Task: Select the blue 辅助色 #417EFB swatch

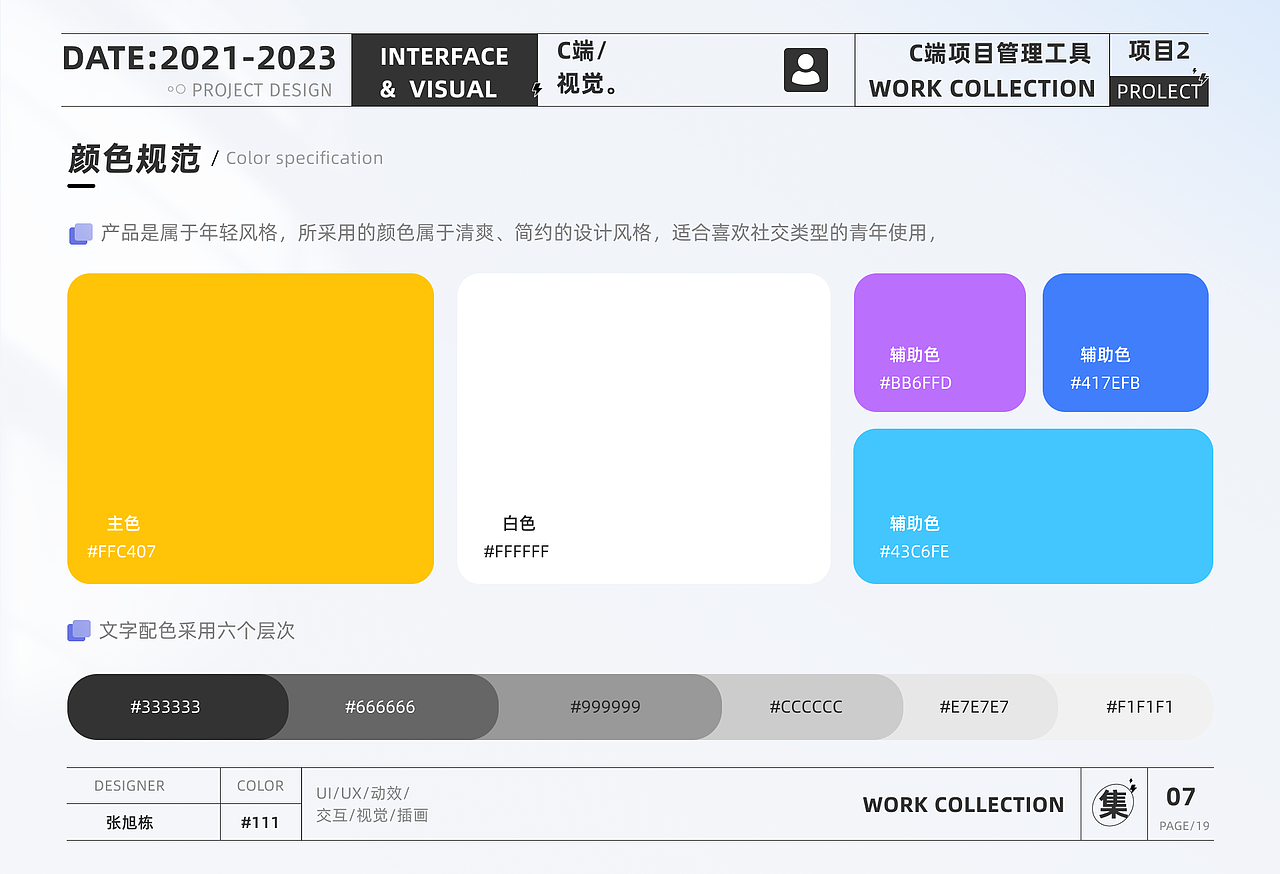Action: click(x=1125, y=342)
